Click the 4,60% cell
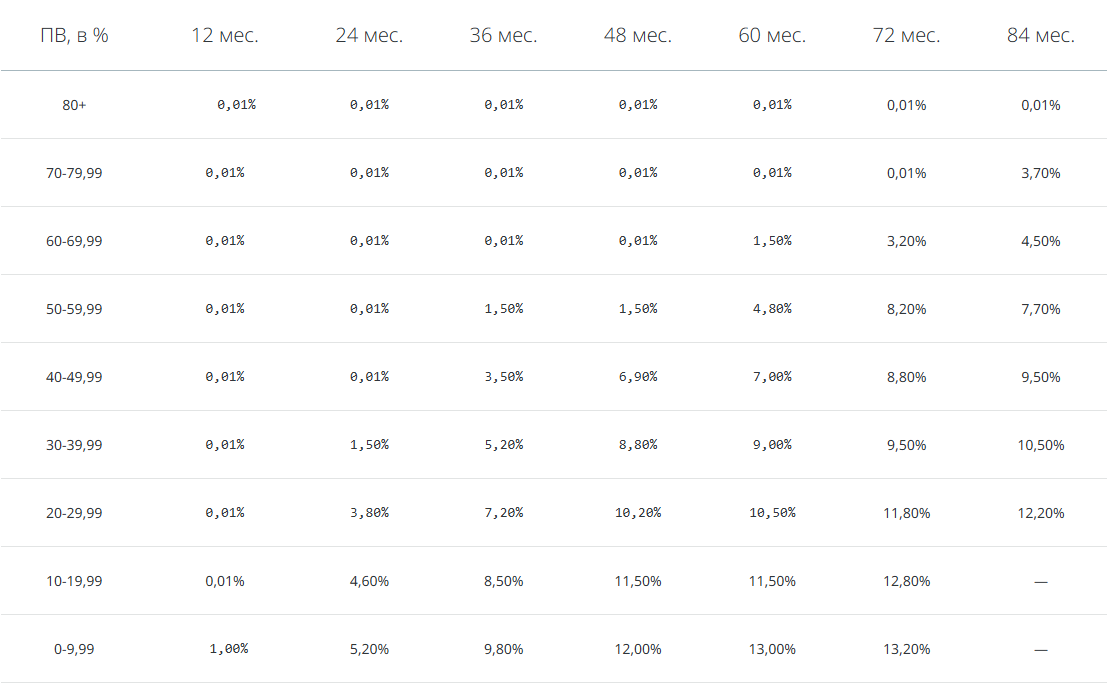 coord(369,581)
